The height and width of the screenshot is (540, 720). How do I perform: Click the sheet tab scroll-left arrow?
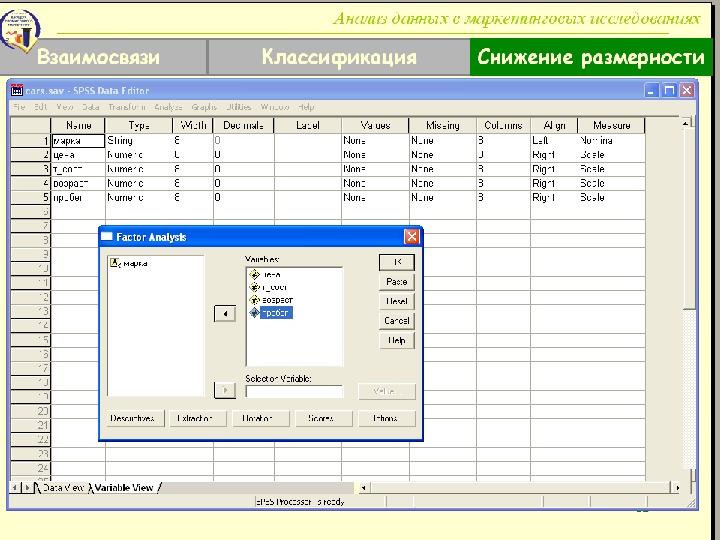15,488
